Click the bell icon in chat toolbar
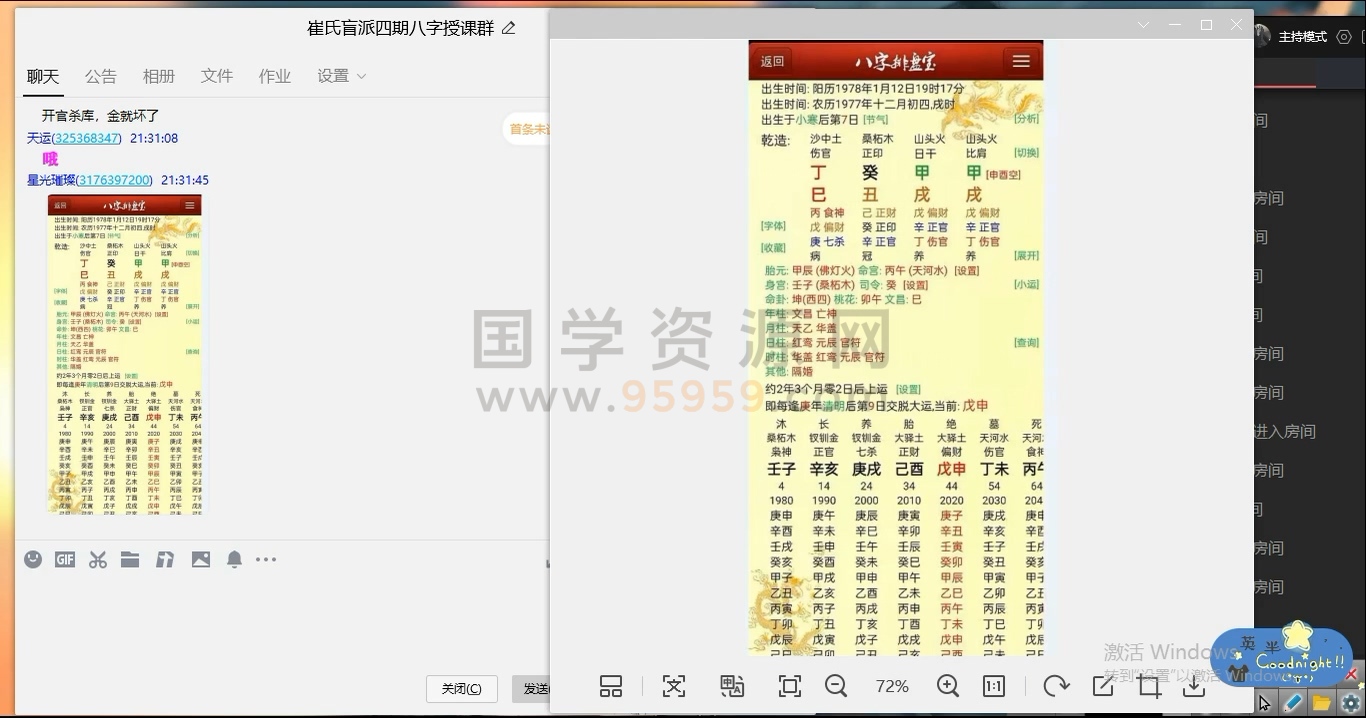 coord(234,560)
